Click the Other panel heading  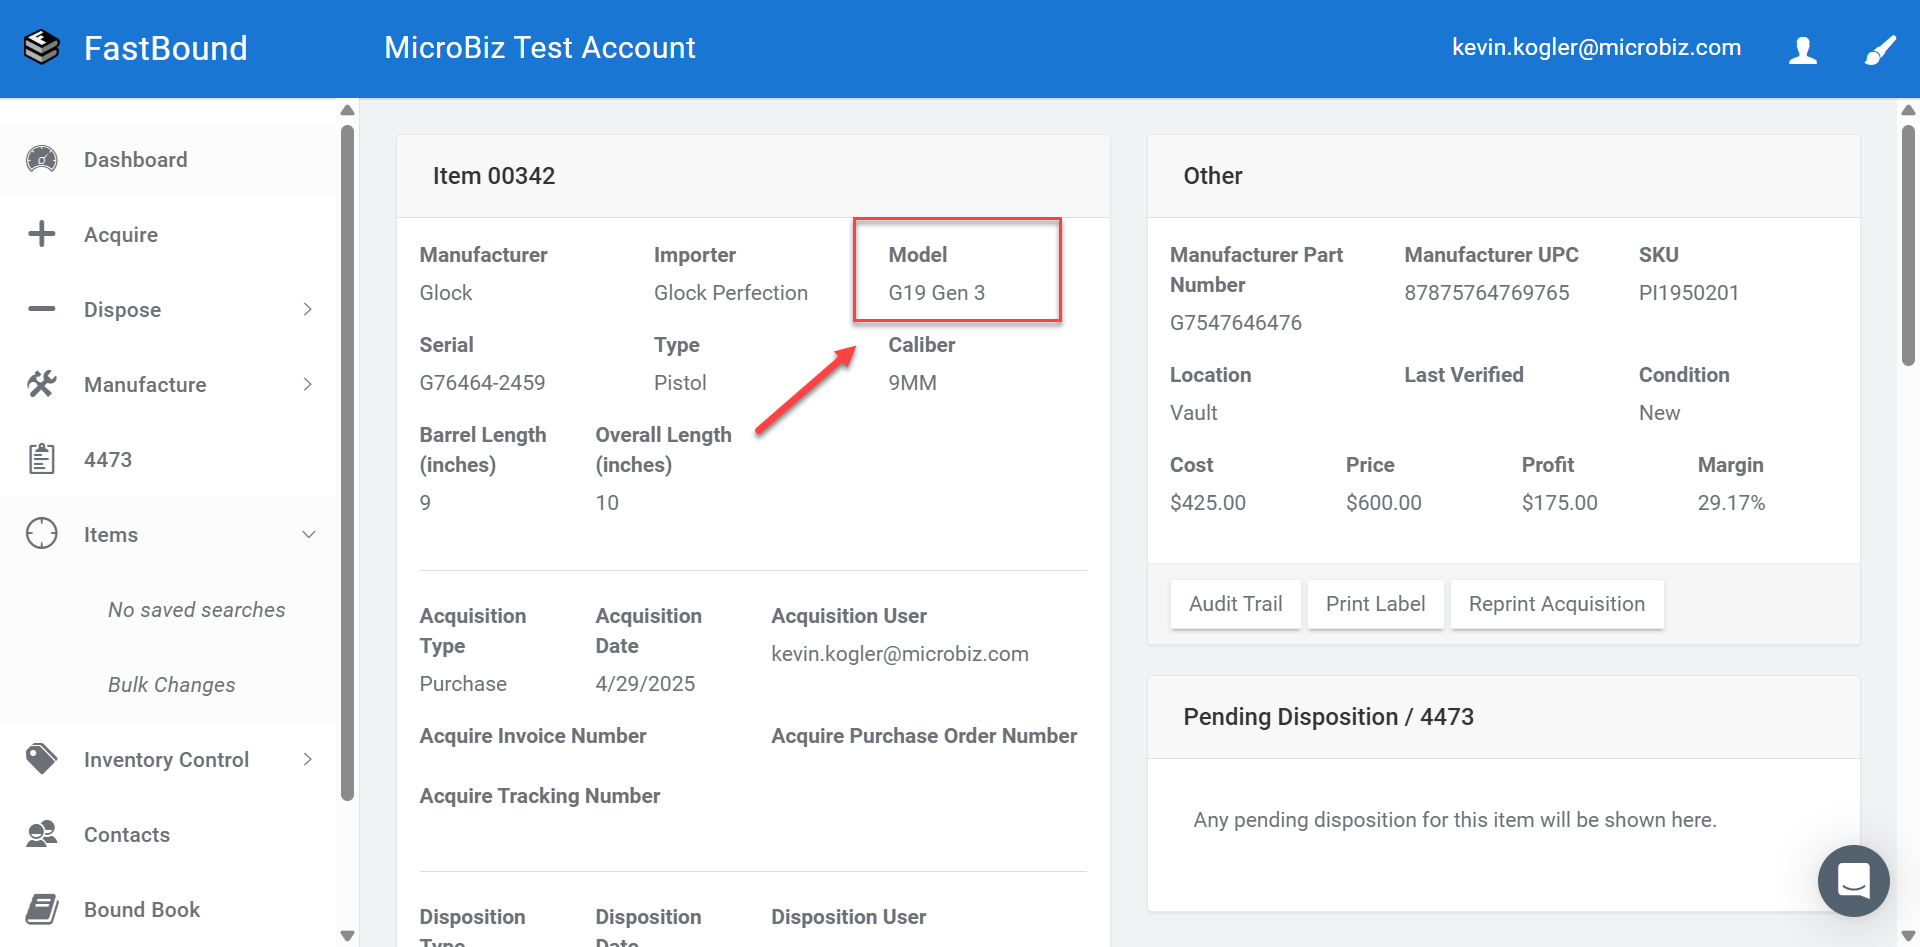pyautogui.click(x=1212, y=176)
